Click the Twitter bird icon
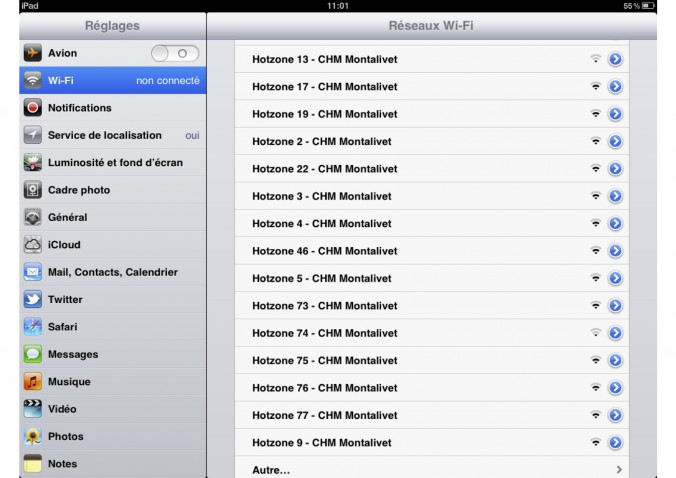Screen dimensions: 676x478 coord(33,299)
